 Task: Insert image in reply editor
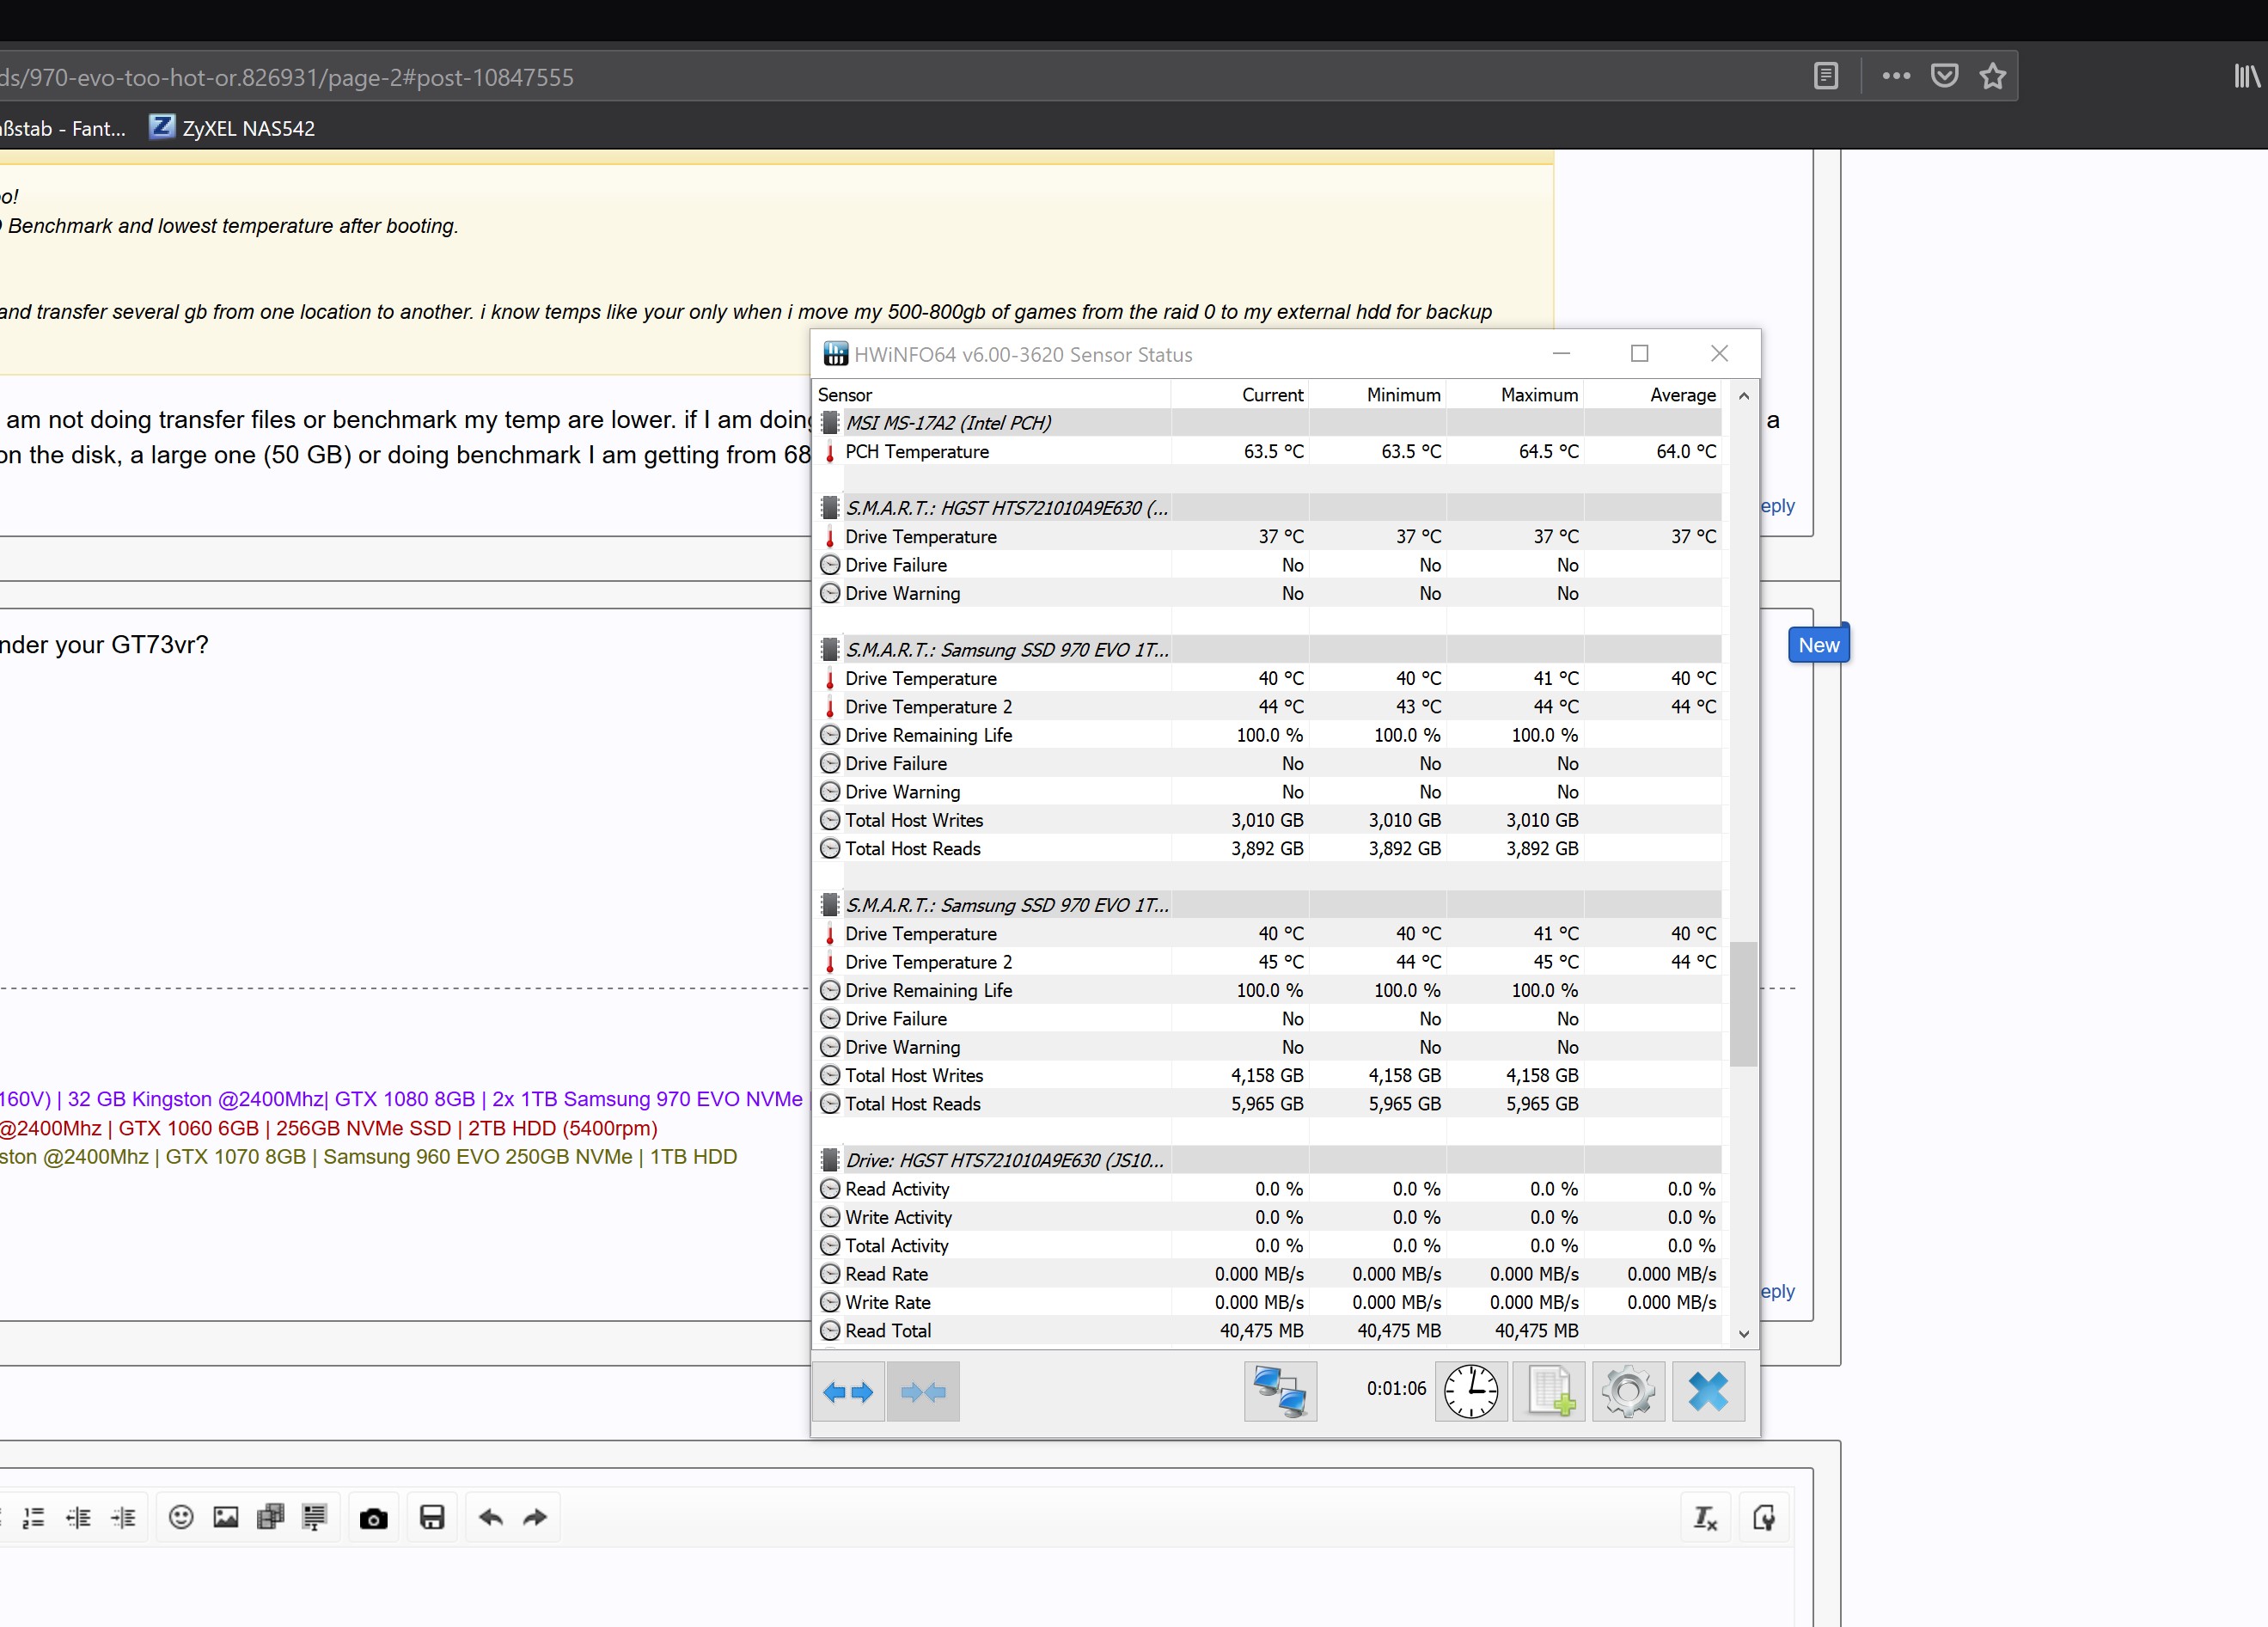tap(226, 1517)
